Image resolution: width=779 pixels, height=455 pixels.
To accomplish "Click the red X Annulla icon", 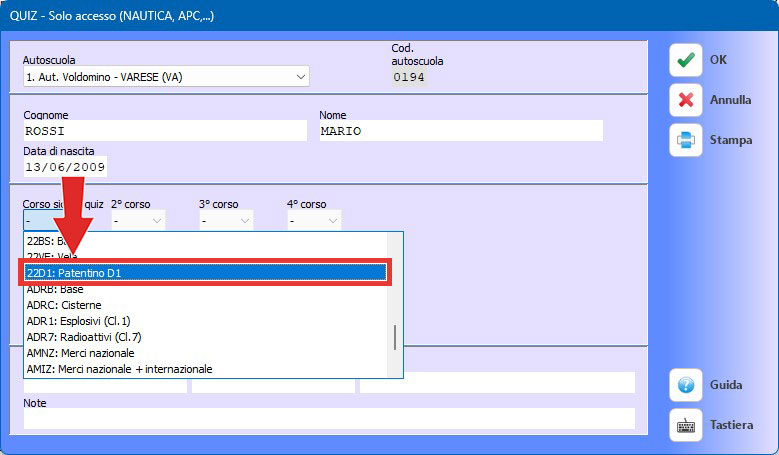I will 686,100.
